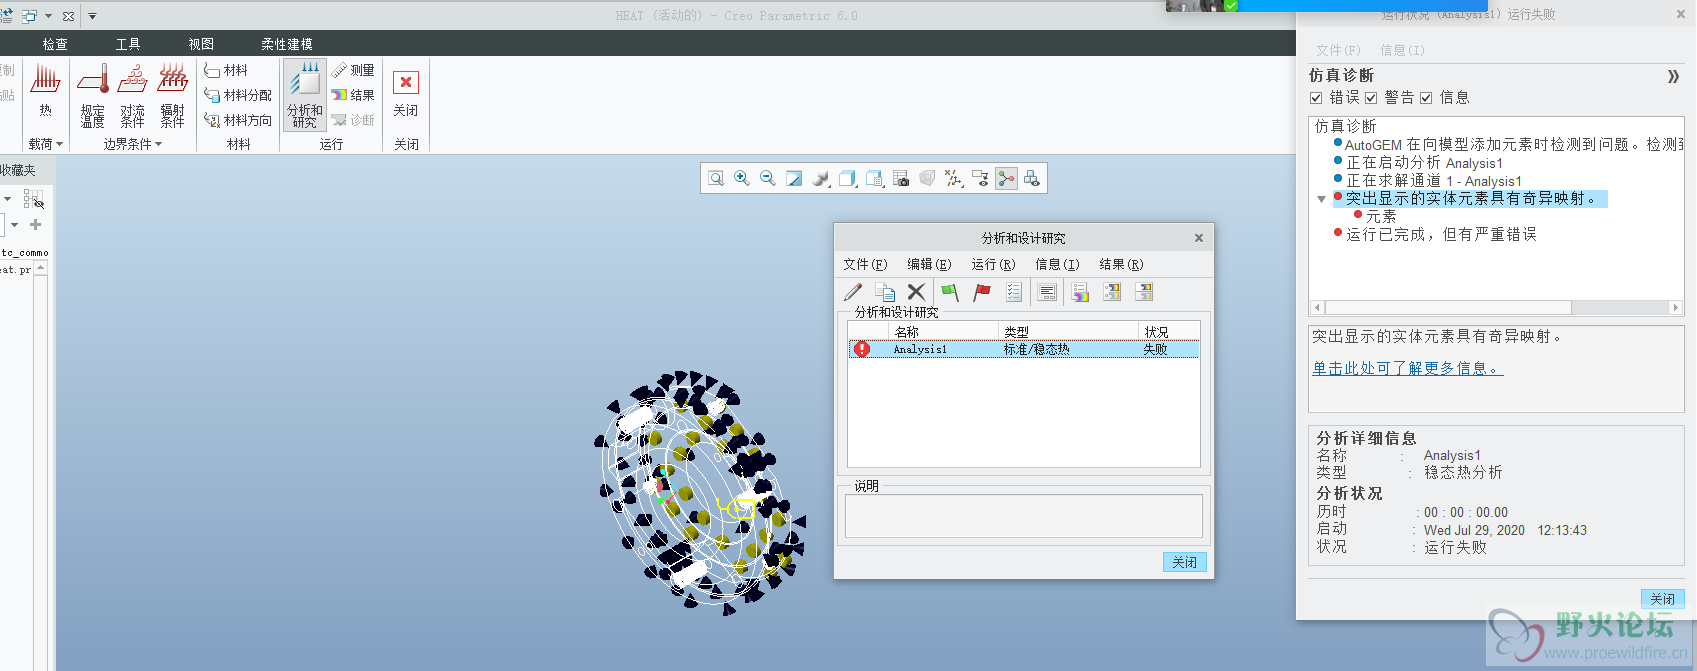Toggle the simulation display tree icon

coord(1006,178)
